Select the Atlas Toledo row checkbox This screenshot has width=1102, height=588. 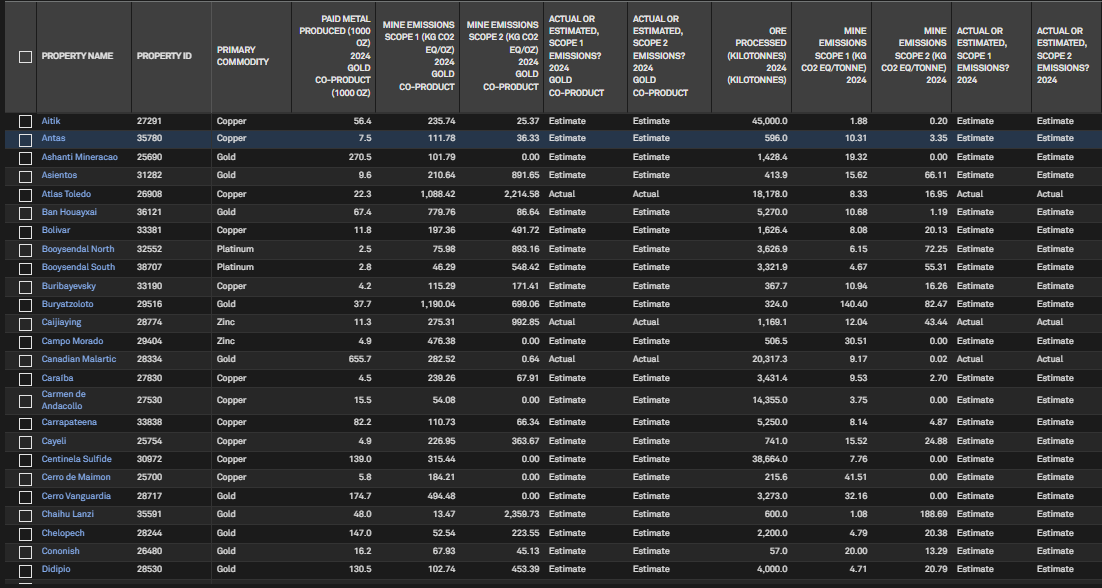(25, 194)
